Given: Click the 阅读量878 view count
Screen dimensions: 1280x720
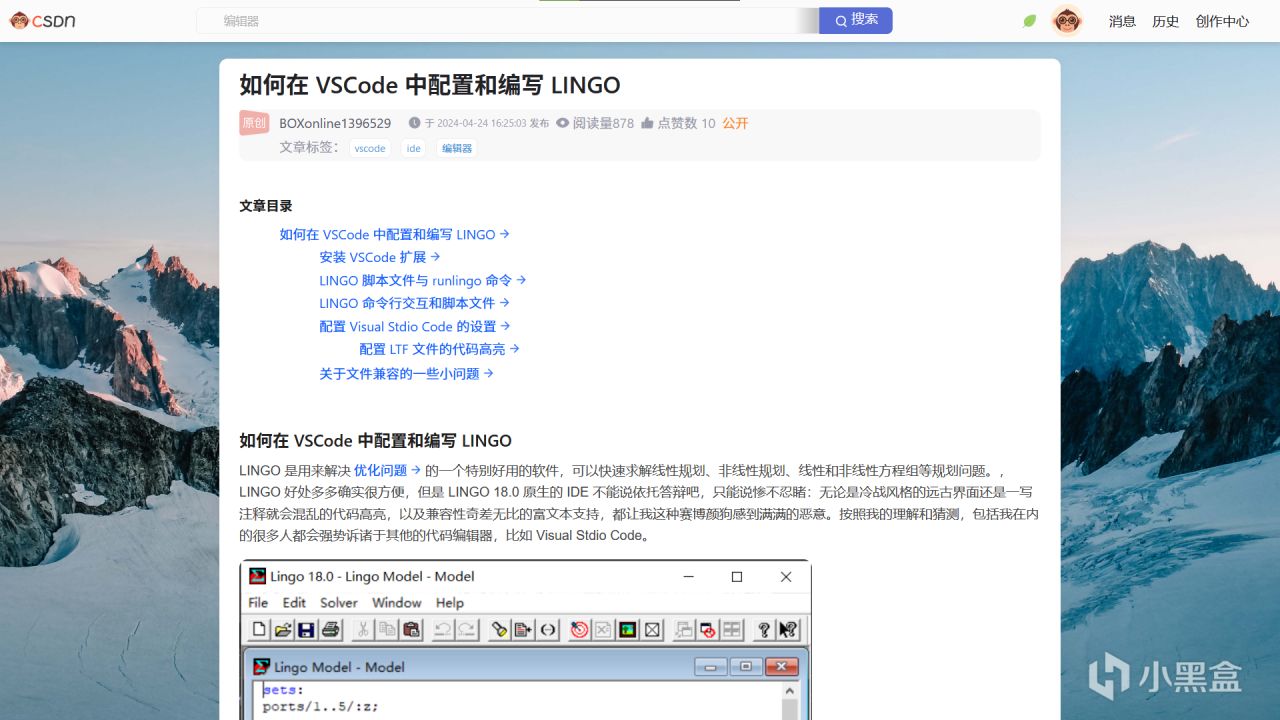Looking at the screenshot, I should [595, 123].
